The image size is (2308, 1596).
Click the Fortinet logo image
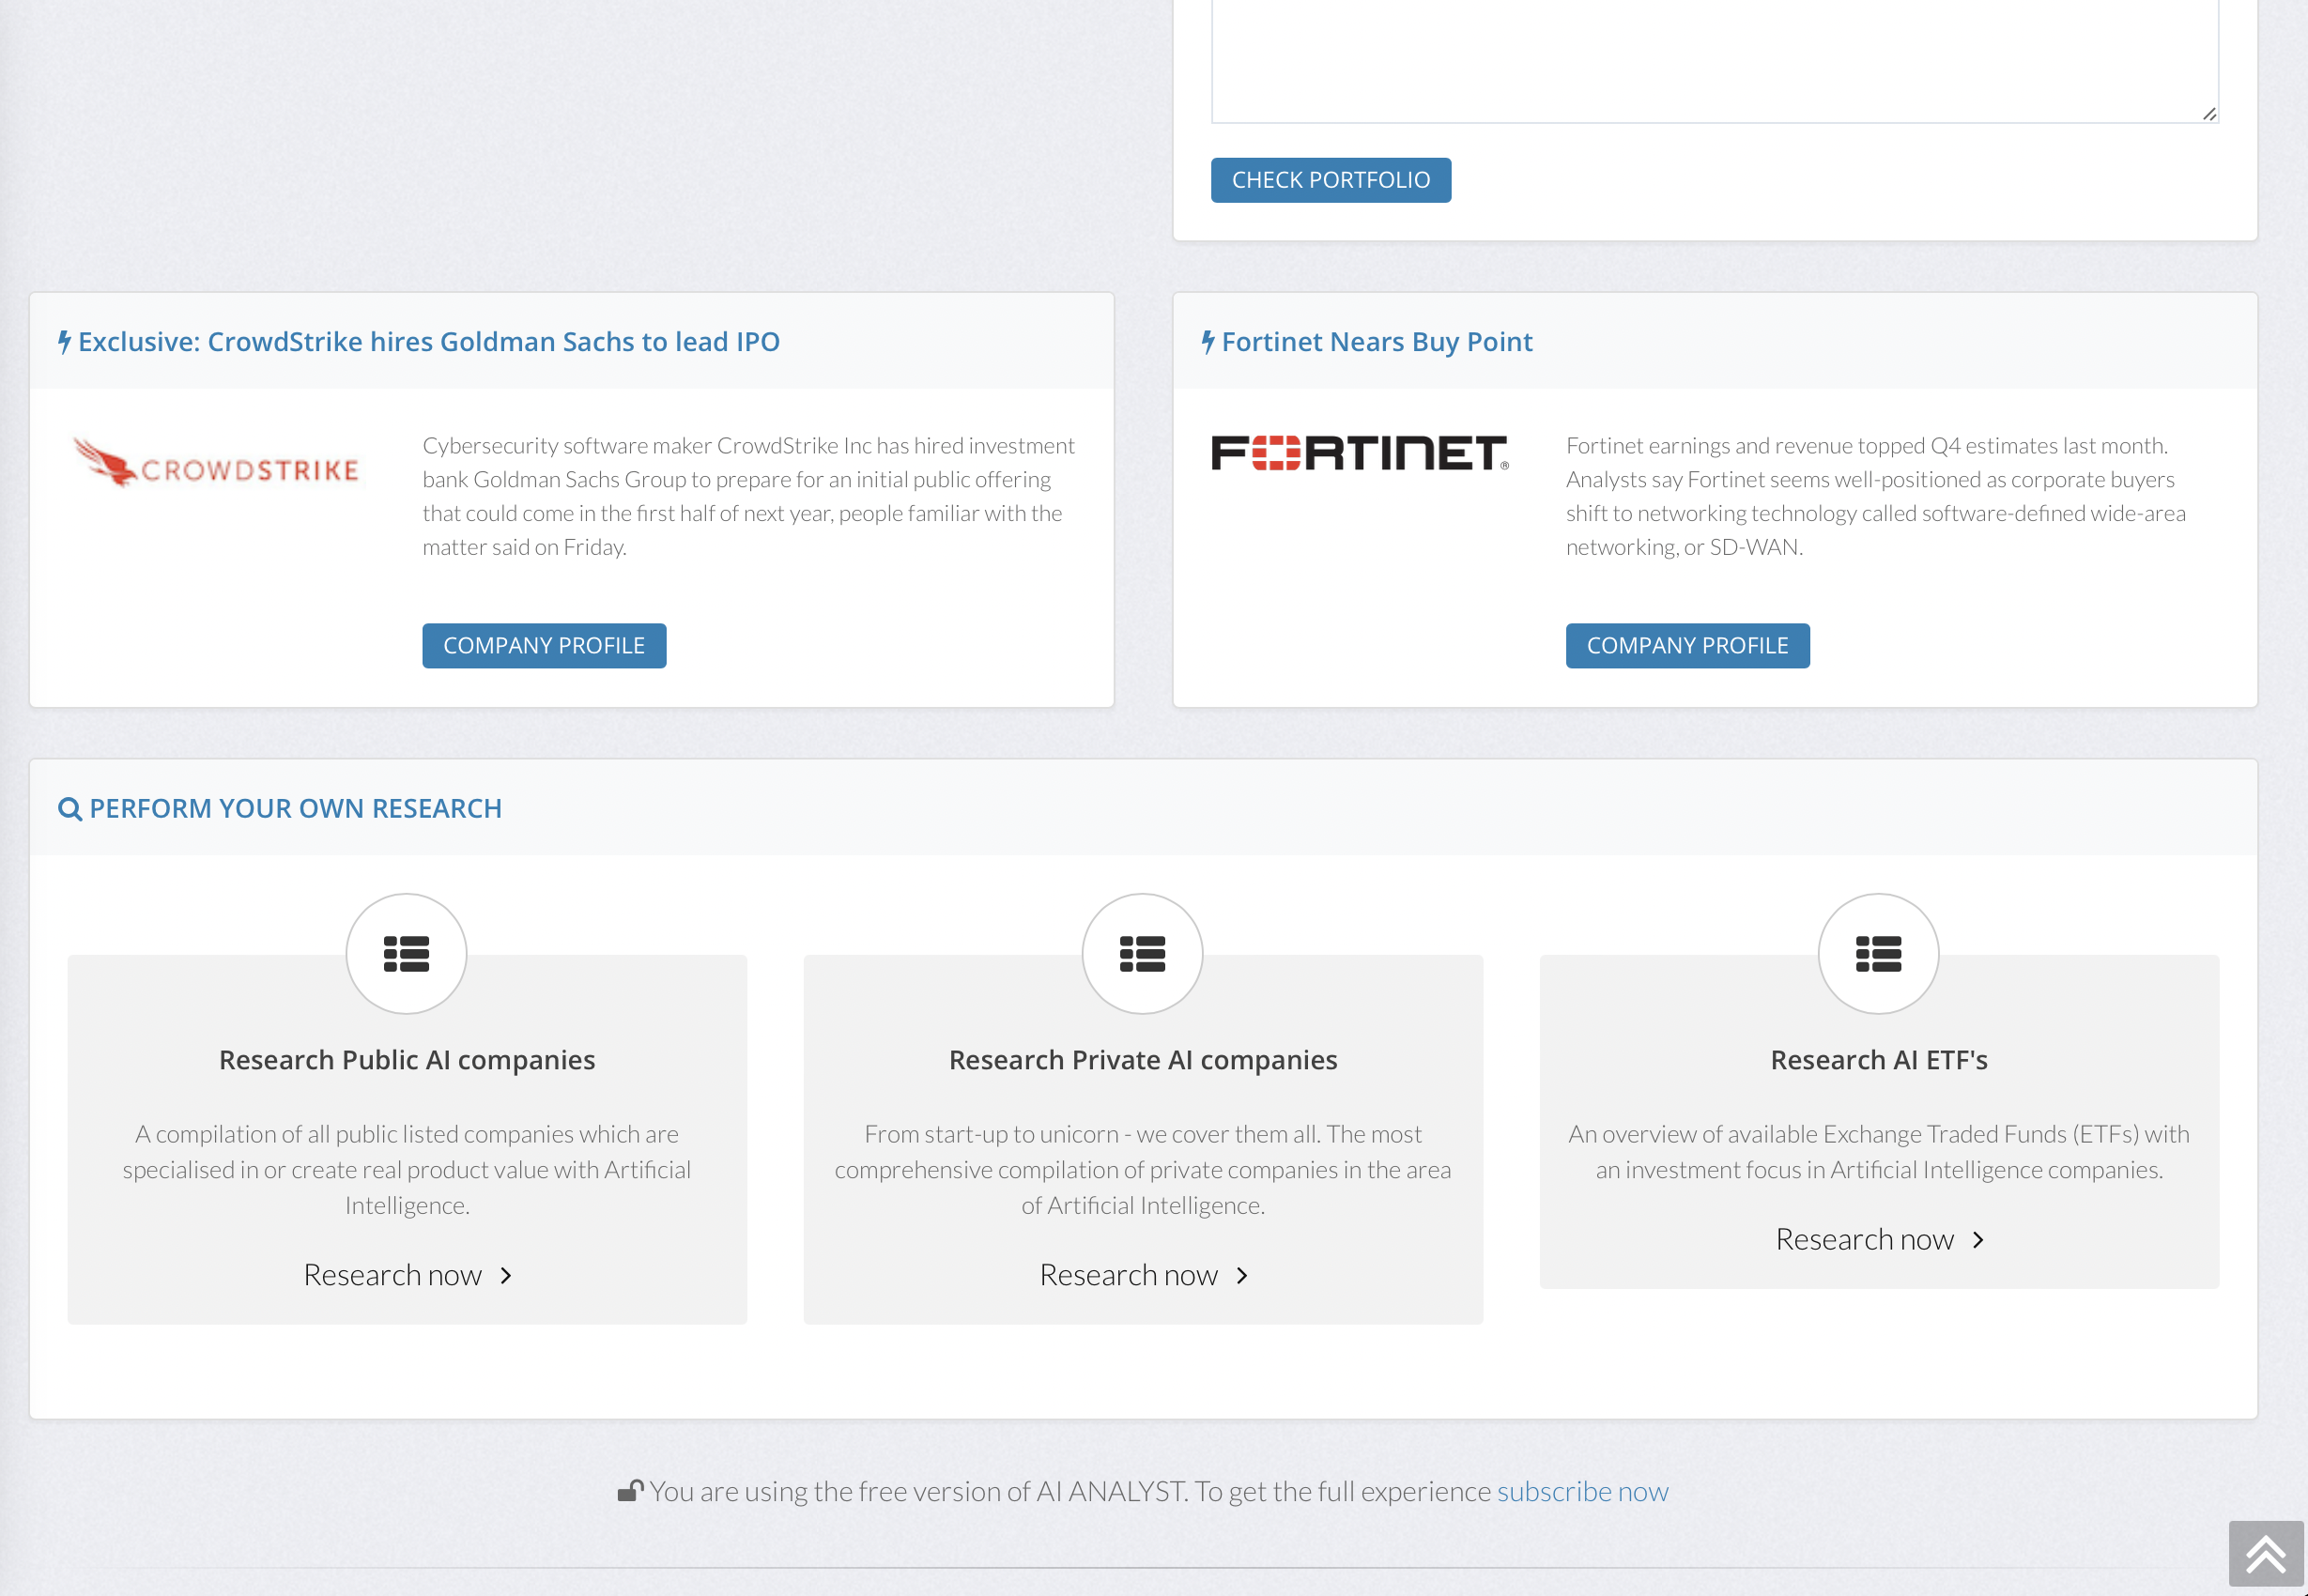(1359, 453)
